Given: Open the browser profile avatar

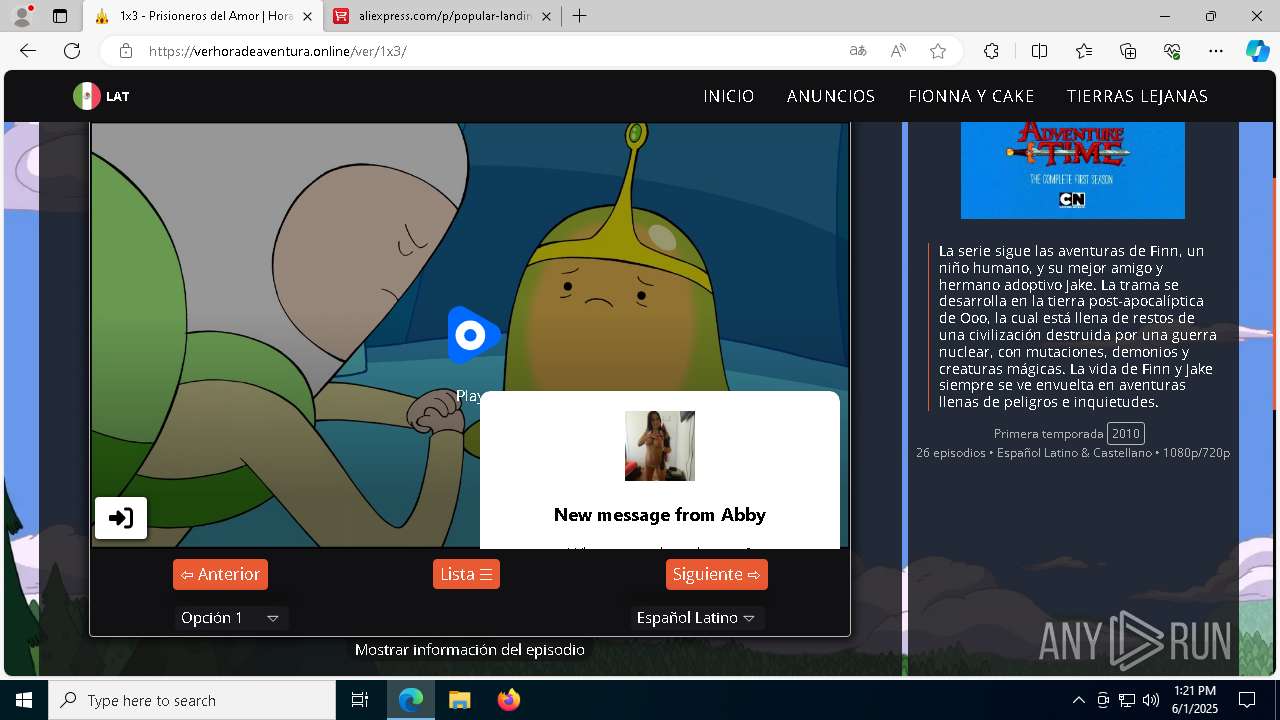Looking at the screenshot, I should pyautogui.click(x=22, y=16).
